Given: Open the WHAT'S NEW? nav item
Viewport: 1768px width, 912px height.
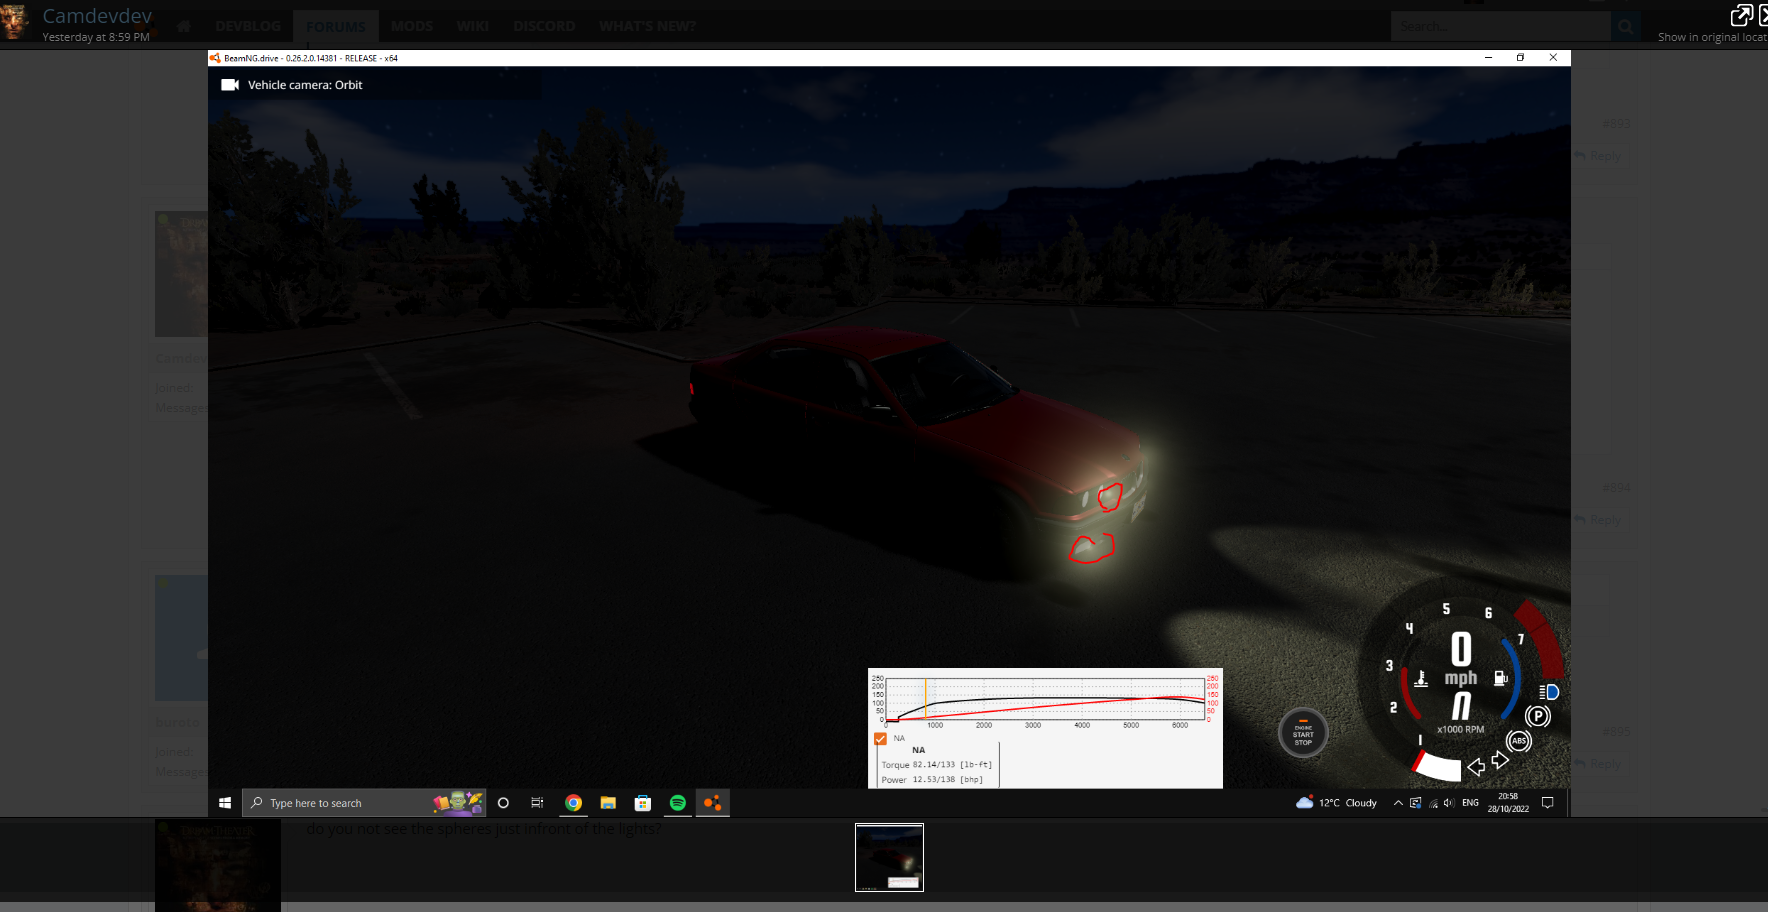Looking at the screenshot, I should coord(647,26).
